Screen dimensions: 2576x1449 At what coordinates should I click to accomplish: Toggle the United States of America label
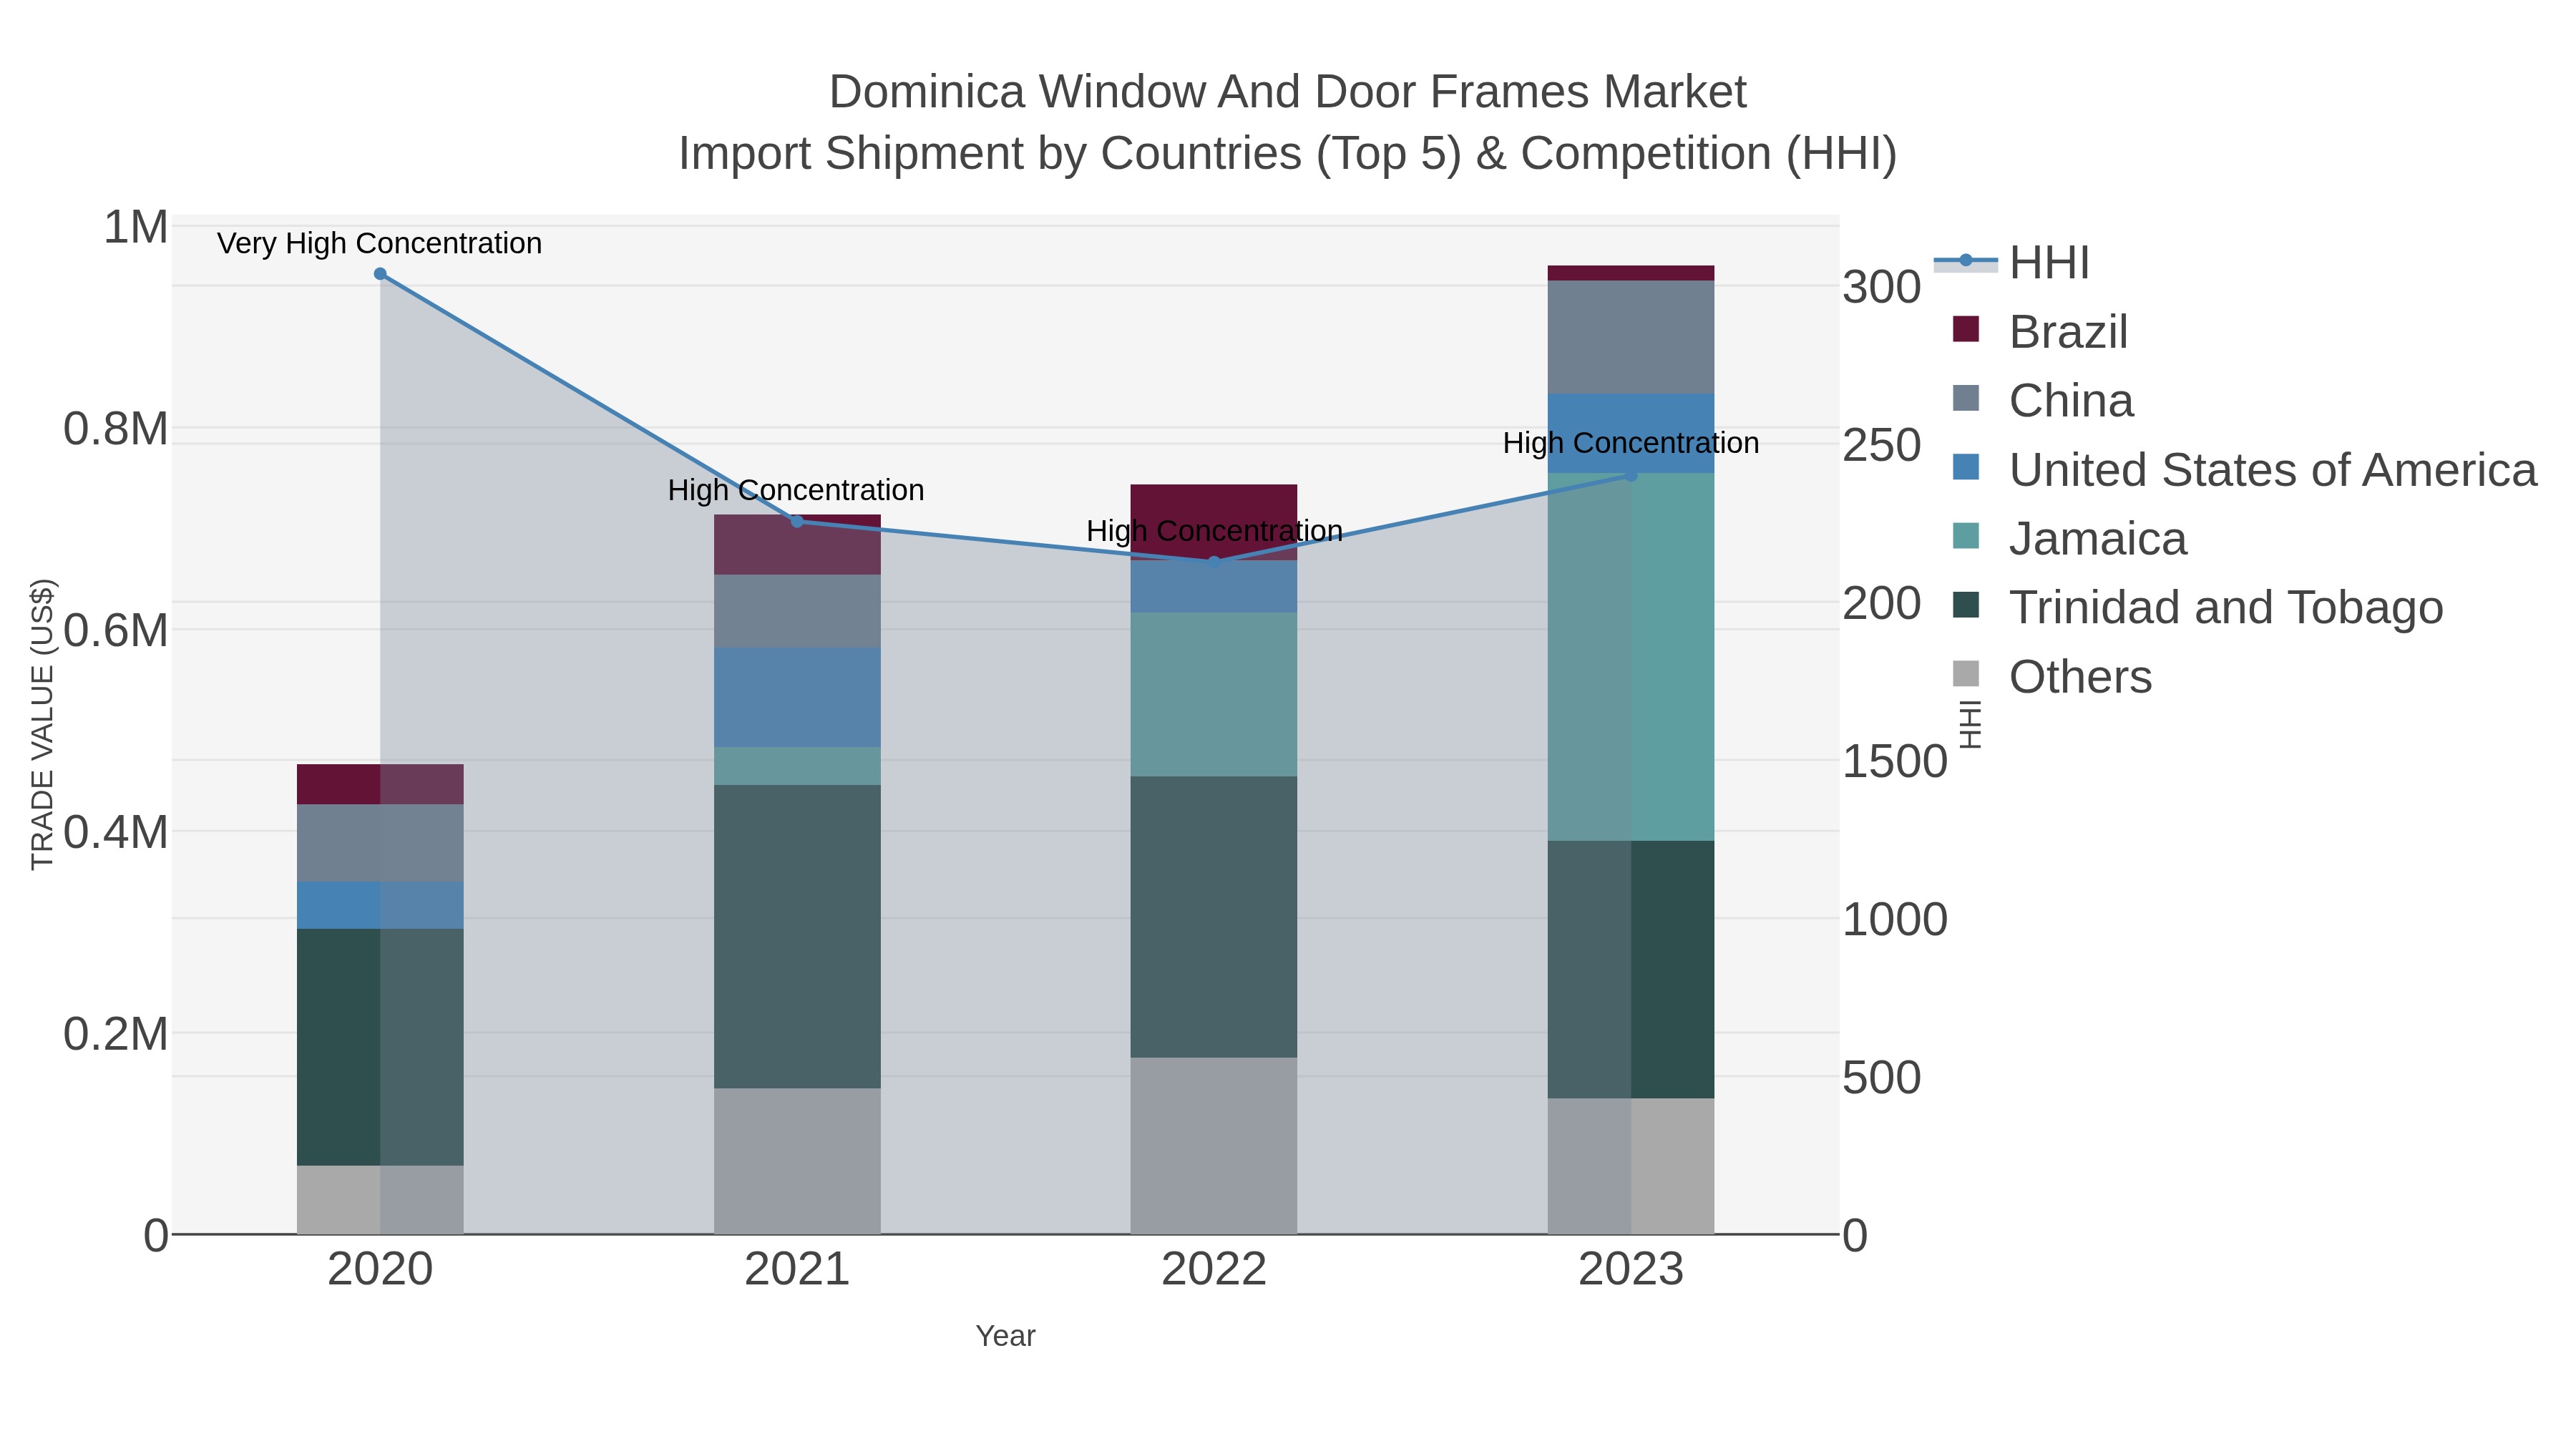2273,470
